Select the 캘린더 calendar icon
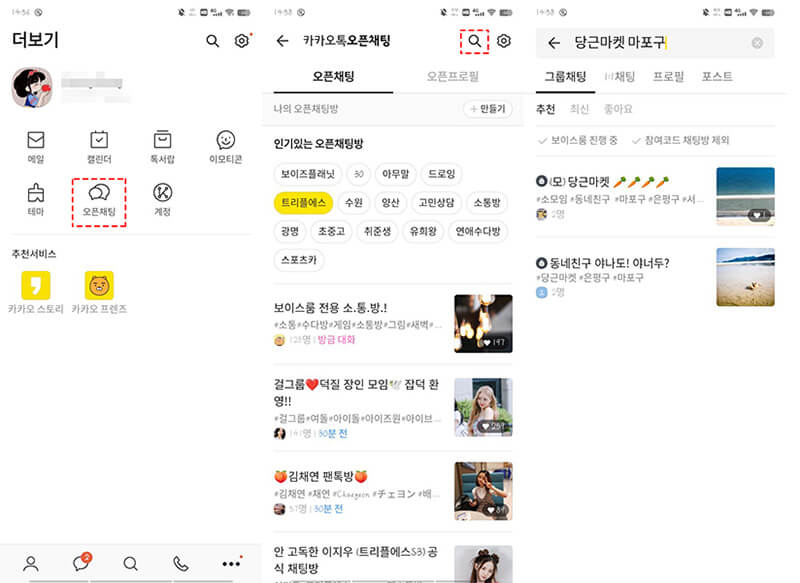The height and width of the screenshot is (583, 800). pyautogui.click(x=97, y=140)
